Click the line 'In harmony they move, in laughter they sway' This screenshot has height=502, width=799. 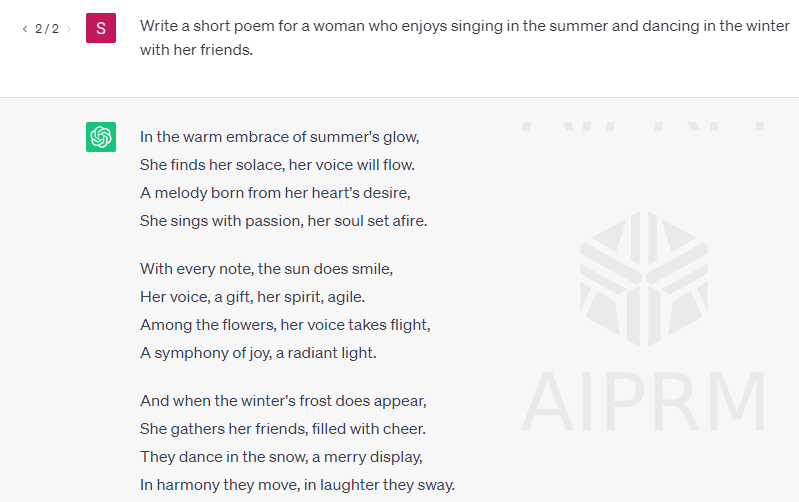click(298, 485)
